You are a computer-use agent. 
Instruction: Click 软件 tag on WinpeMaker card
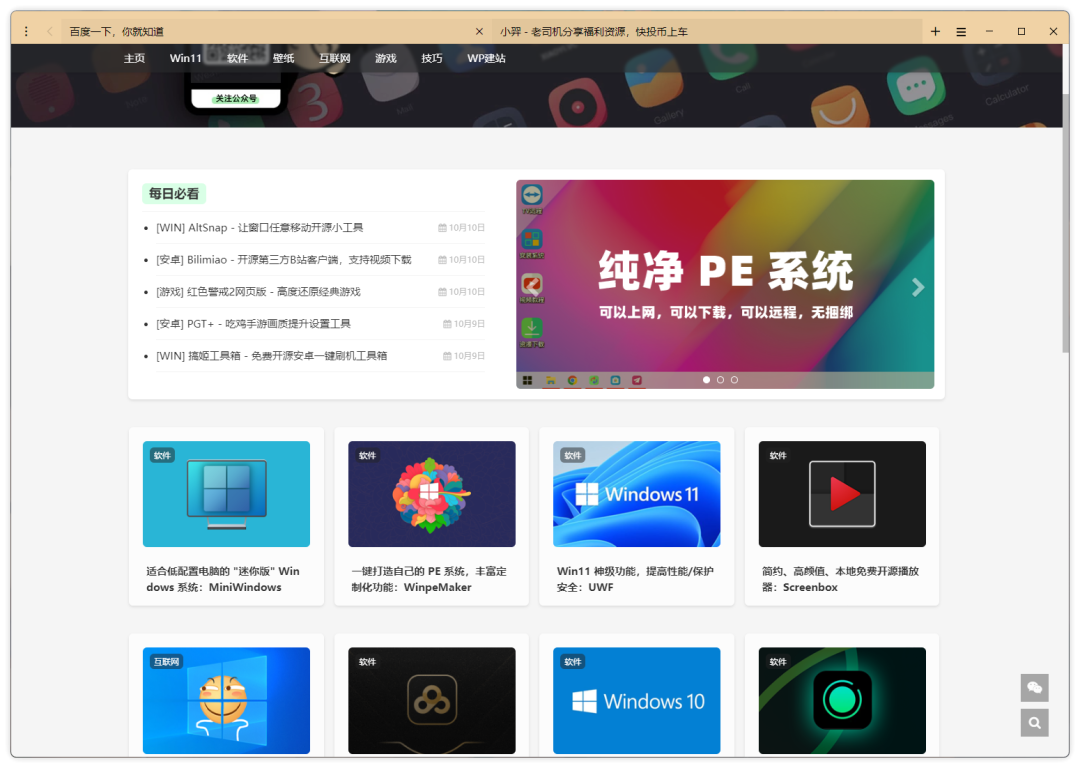coord(368,455)
